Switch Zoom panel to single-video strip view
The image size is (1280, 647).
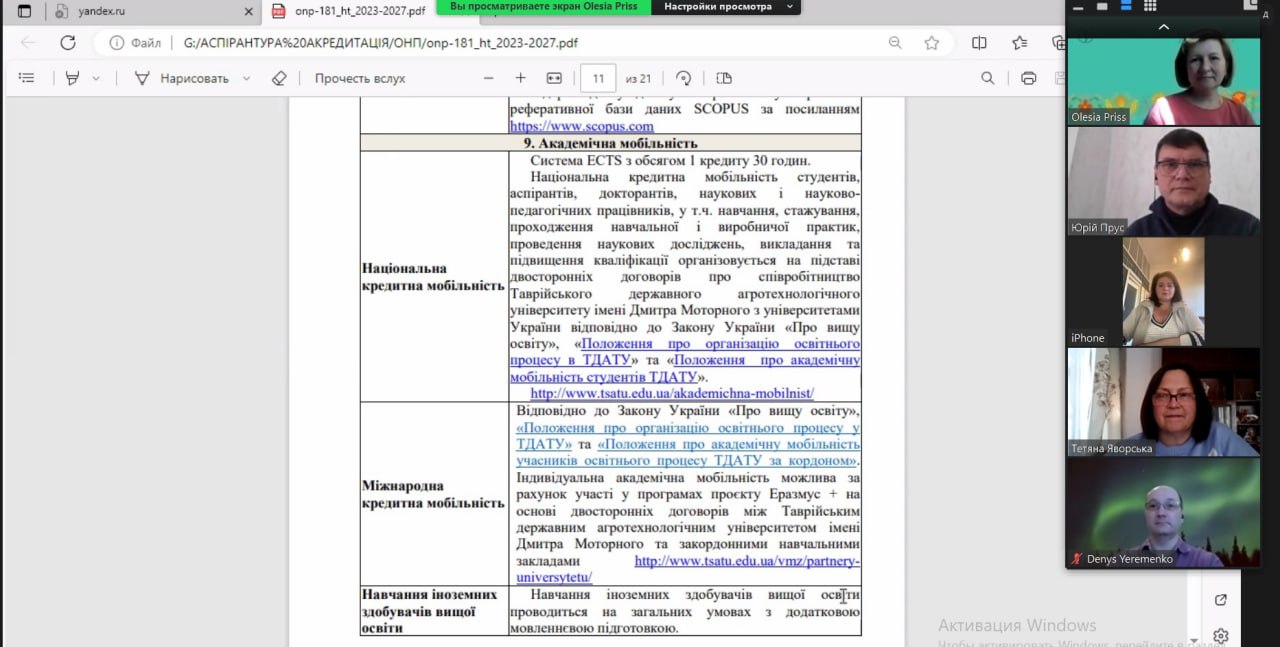pyautogui.click(x=1102, y=6)
